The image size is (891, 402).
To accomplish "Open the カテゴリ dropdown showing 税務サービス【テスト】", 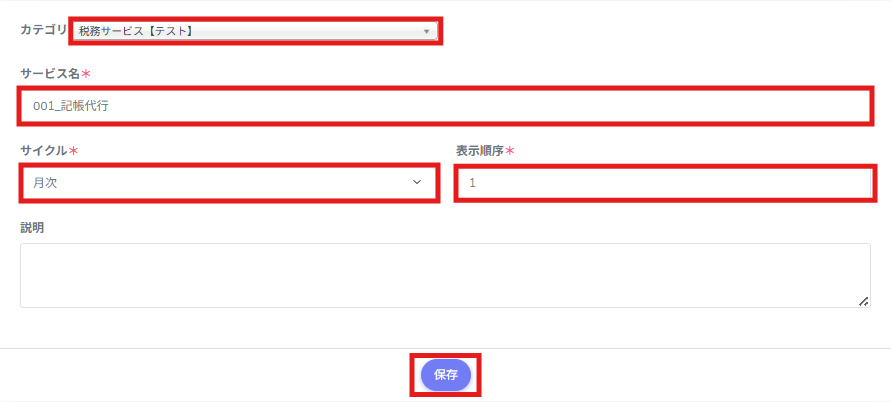I will 255,31.
